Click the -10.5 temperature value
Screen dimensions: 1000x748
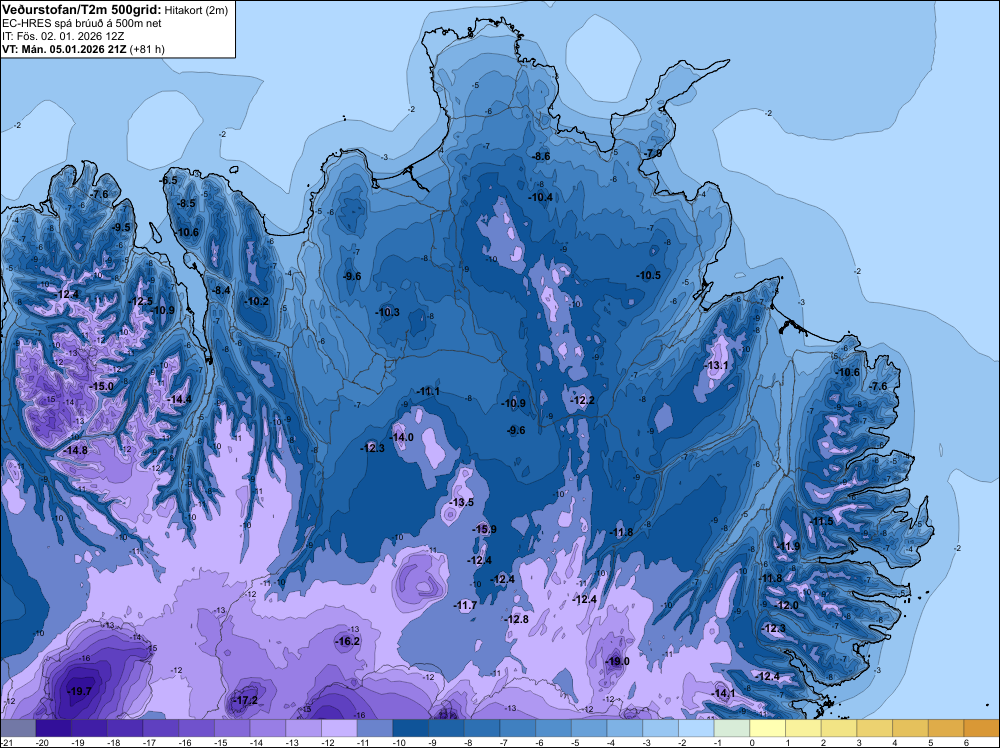click(x=648, y=275)
